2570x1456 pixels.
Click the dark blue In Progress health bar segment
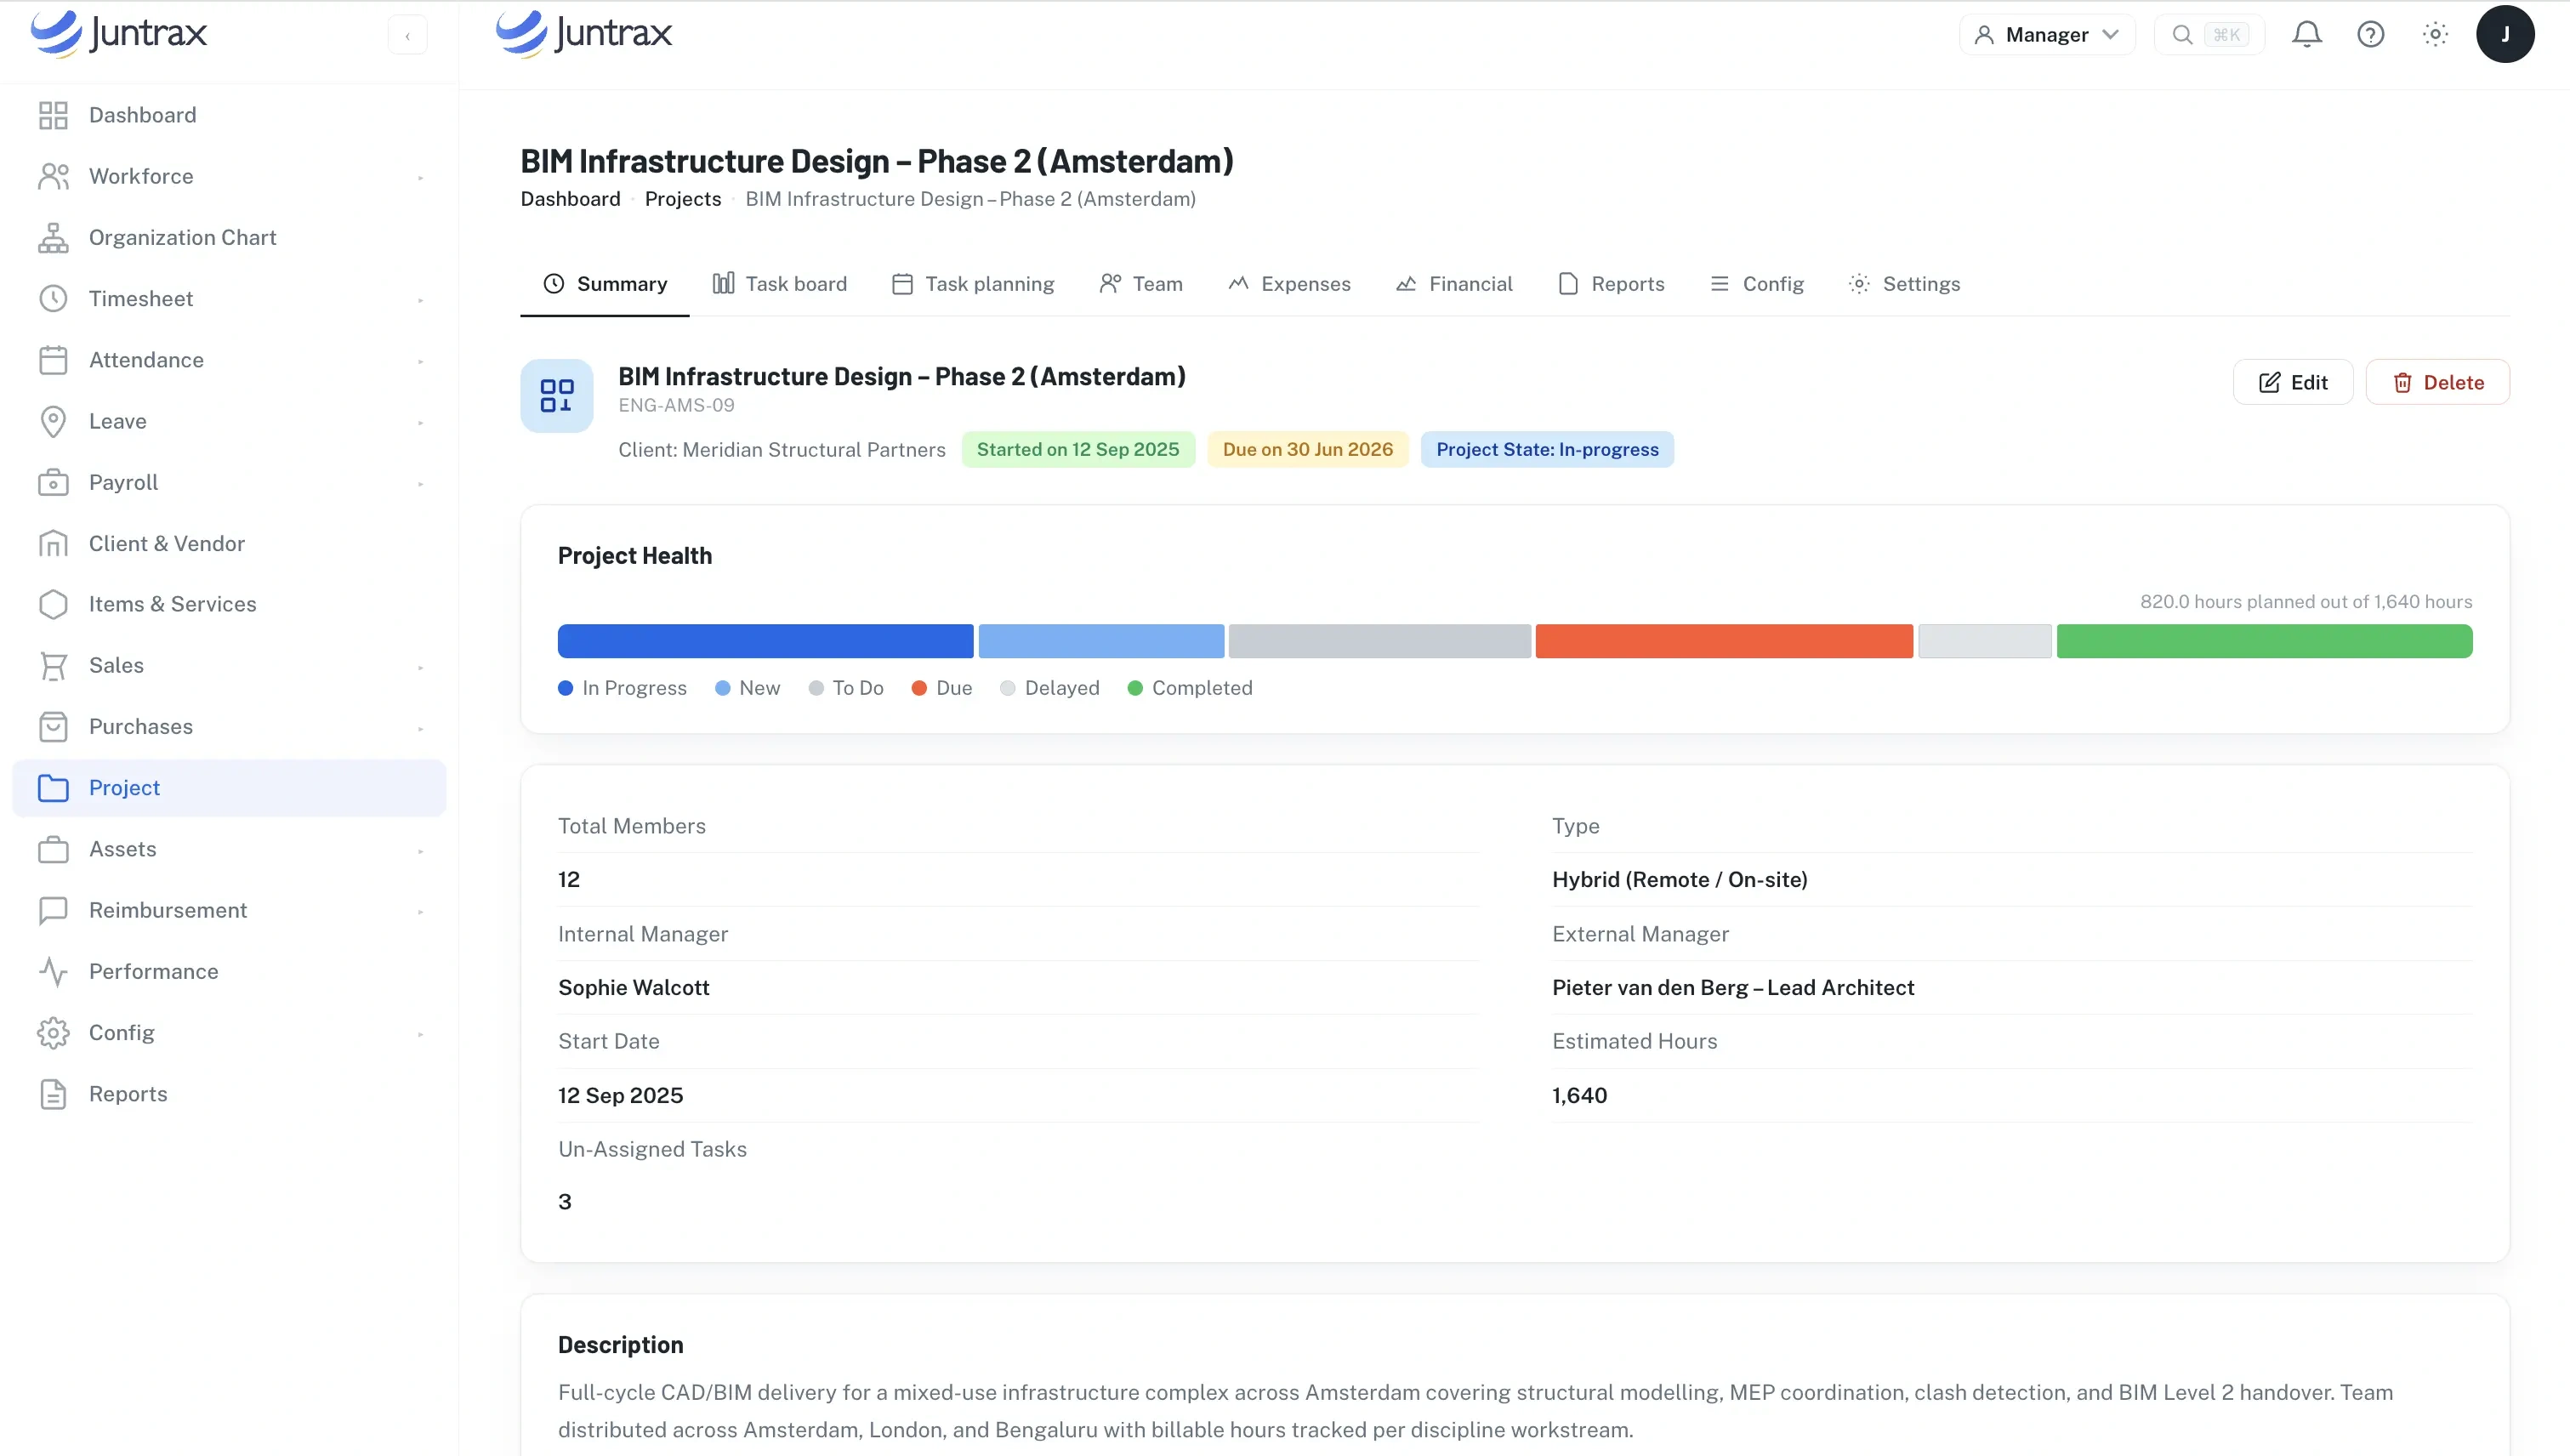pos(765,641)
